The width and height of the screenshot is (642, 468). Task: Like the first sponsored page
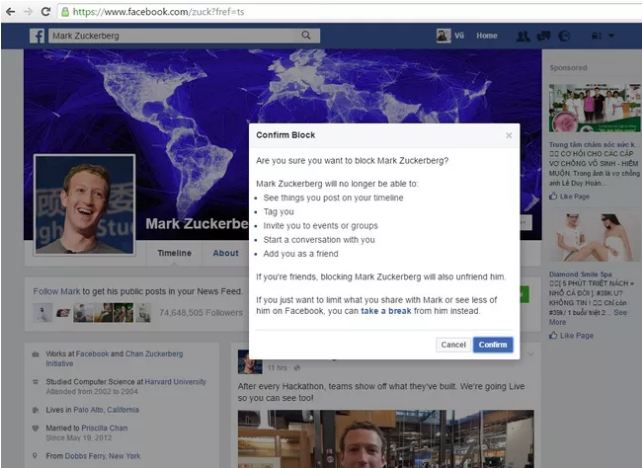(570, 197)
